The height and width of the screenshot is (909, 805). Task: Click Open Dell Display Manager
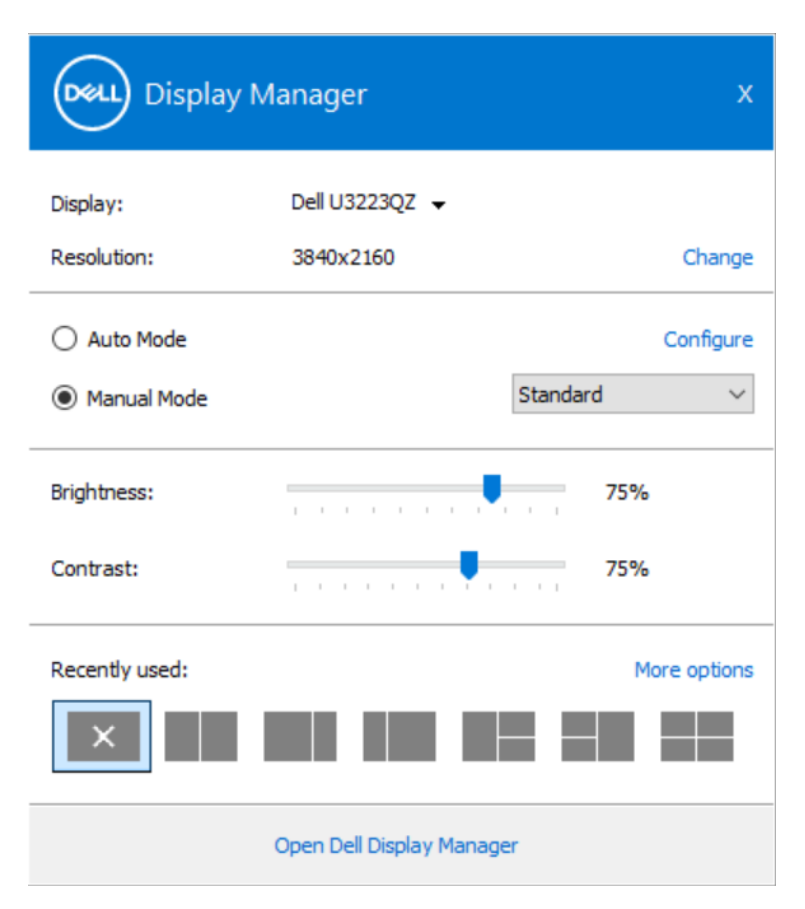coord(396,845)
